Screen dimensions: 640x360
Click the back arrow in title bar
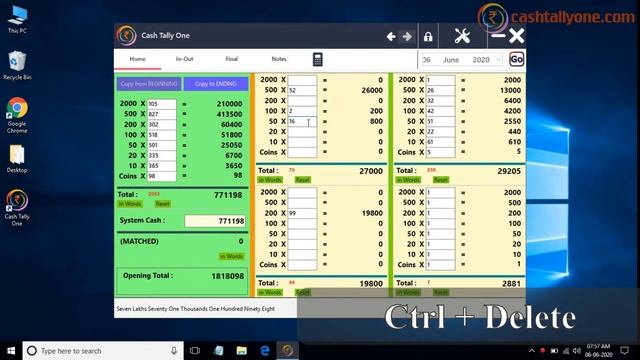click(x=391, y=37)
